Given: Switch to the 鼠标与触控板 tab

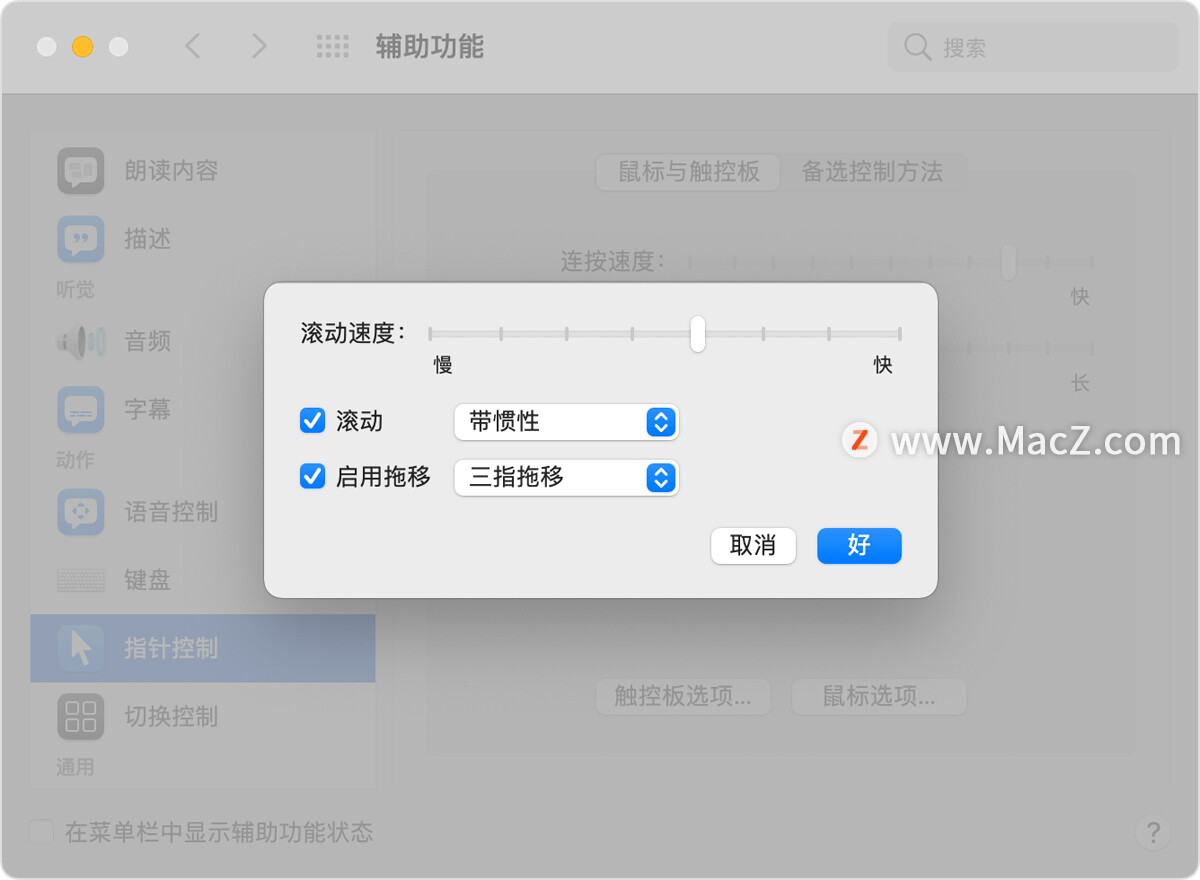Looking at the screenshot, I should 689,172.
